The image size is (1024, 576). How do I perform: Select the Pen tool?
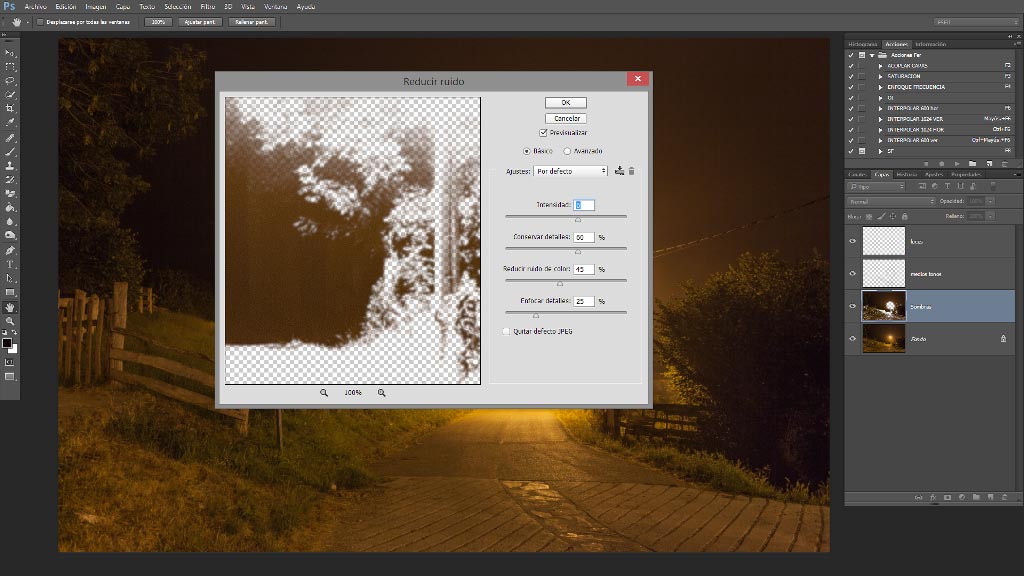pos(10,251)
